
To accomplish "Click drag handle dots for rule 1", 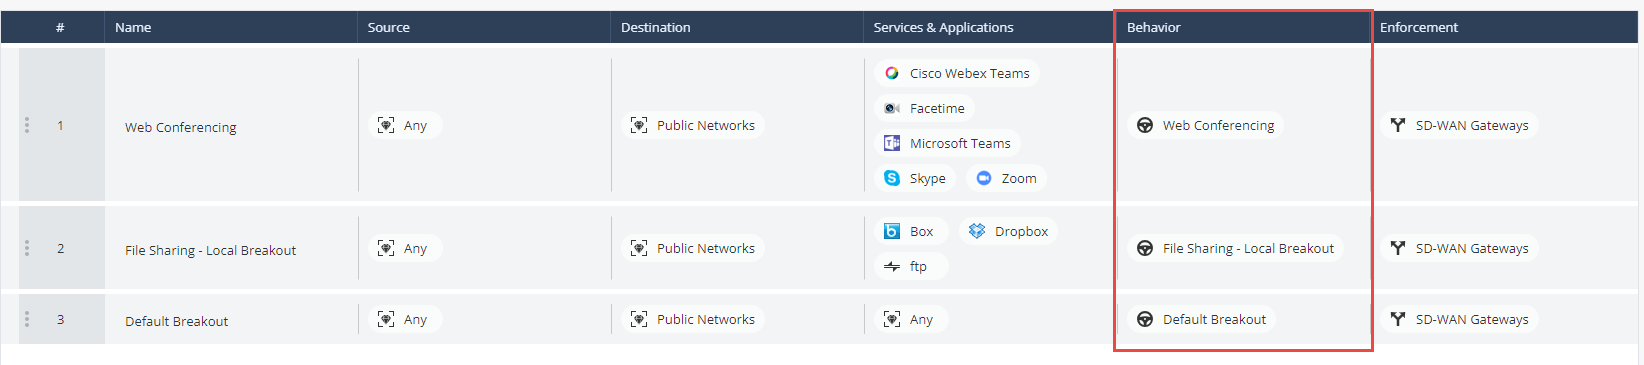I will pyautogui.click(x=27, y=125).
